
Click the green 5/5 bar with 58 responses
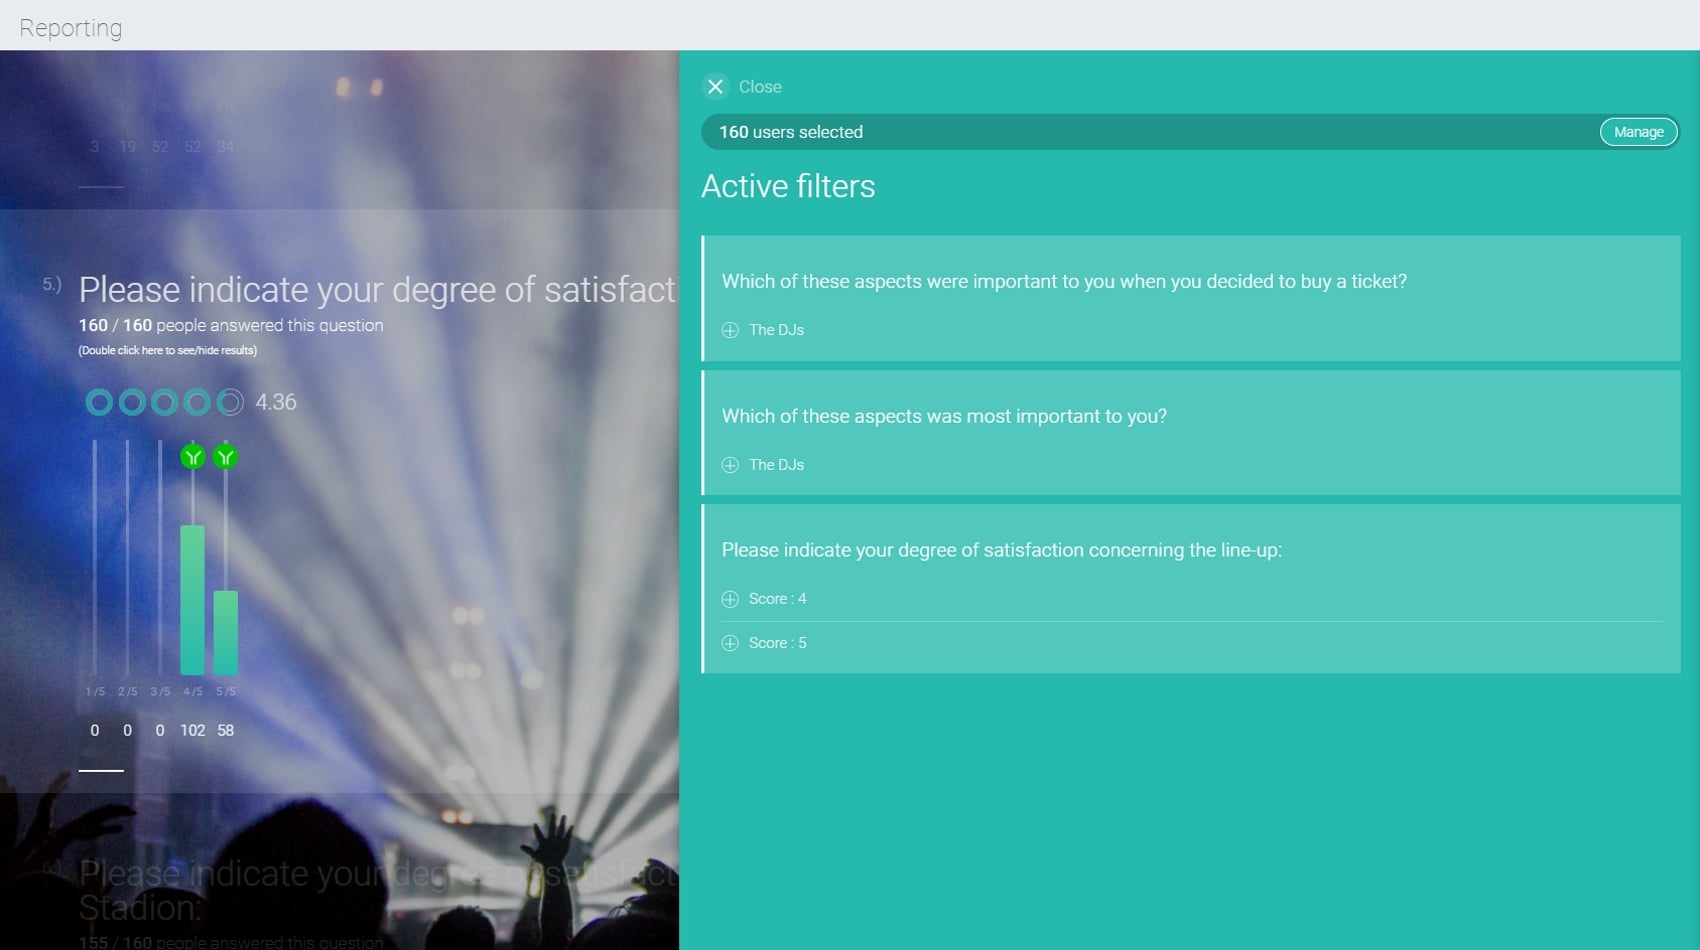[226, 632]
